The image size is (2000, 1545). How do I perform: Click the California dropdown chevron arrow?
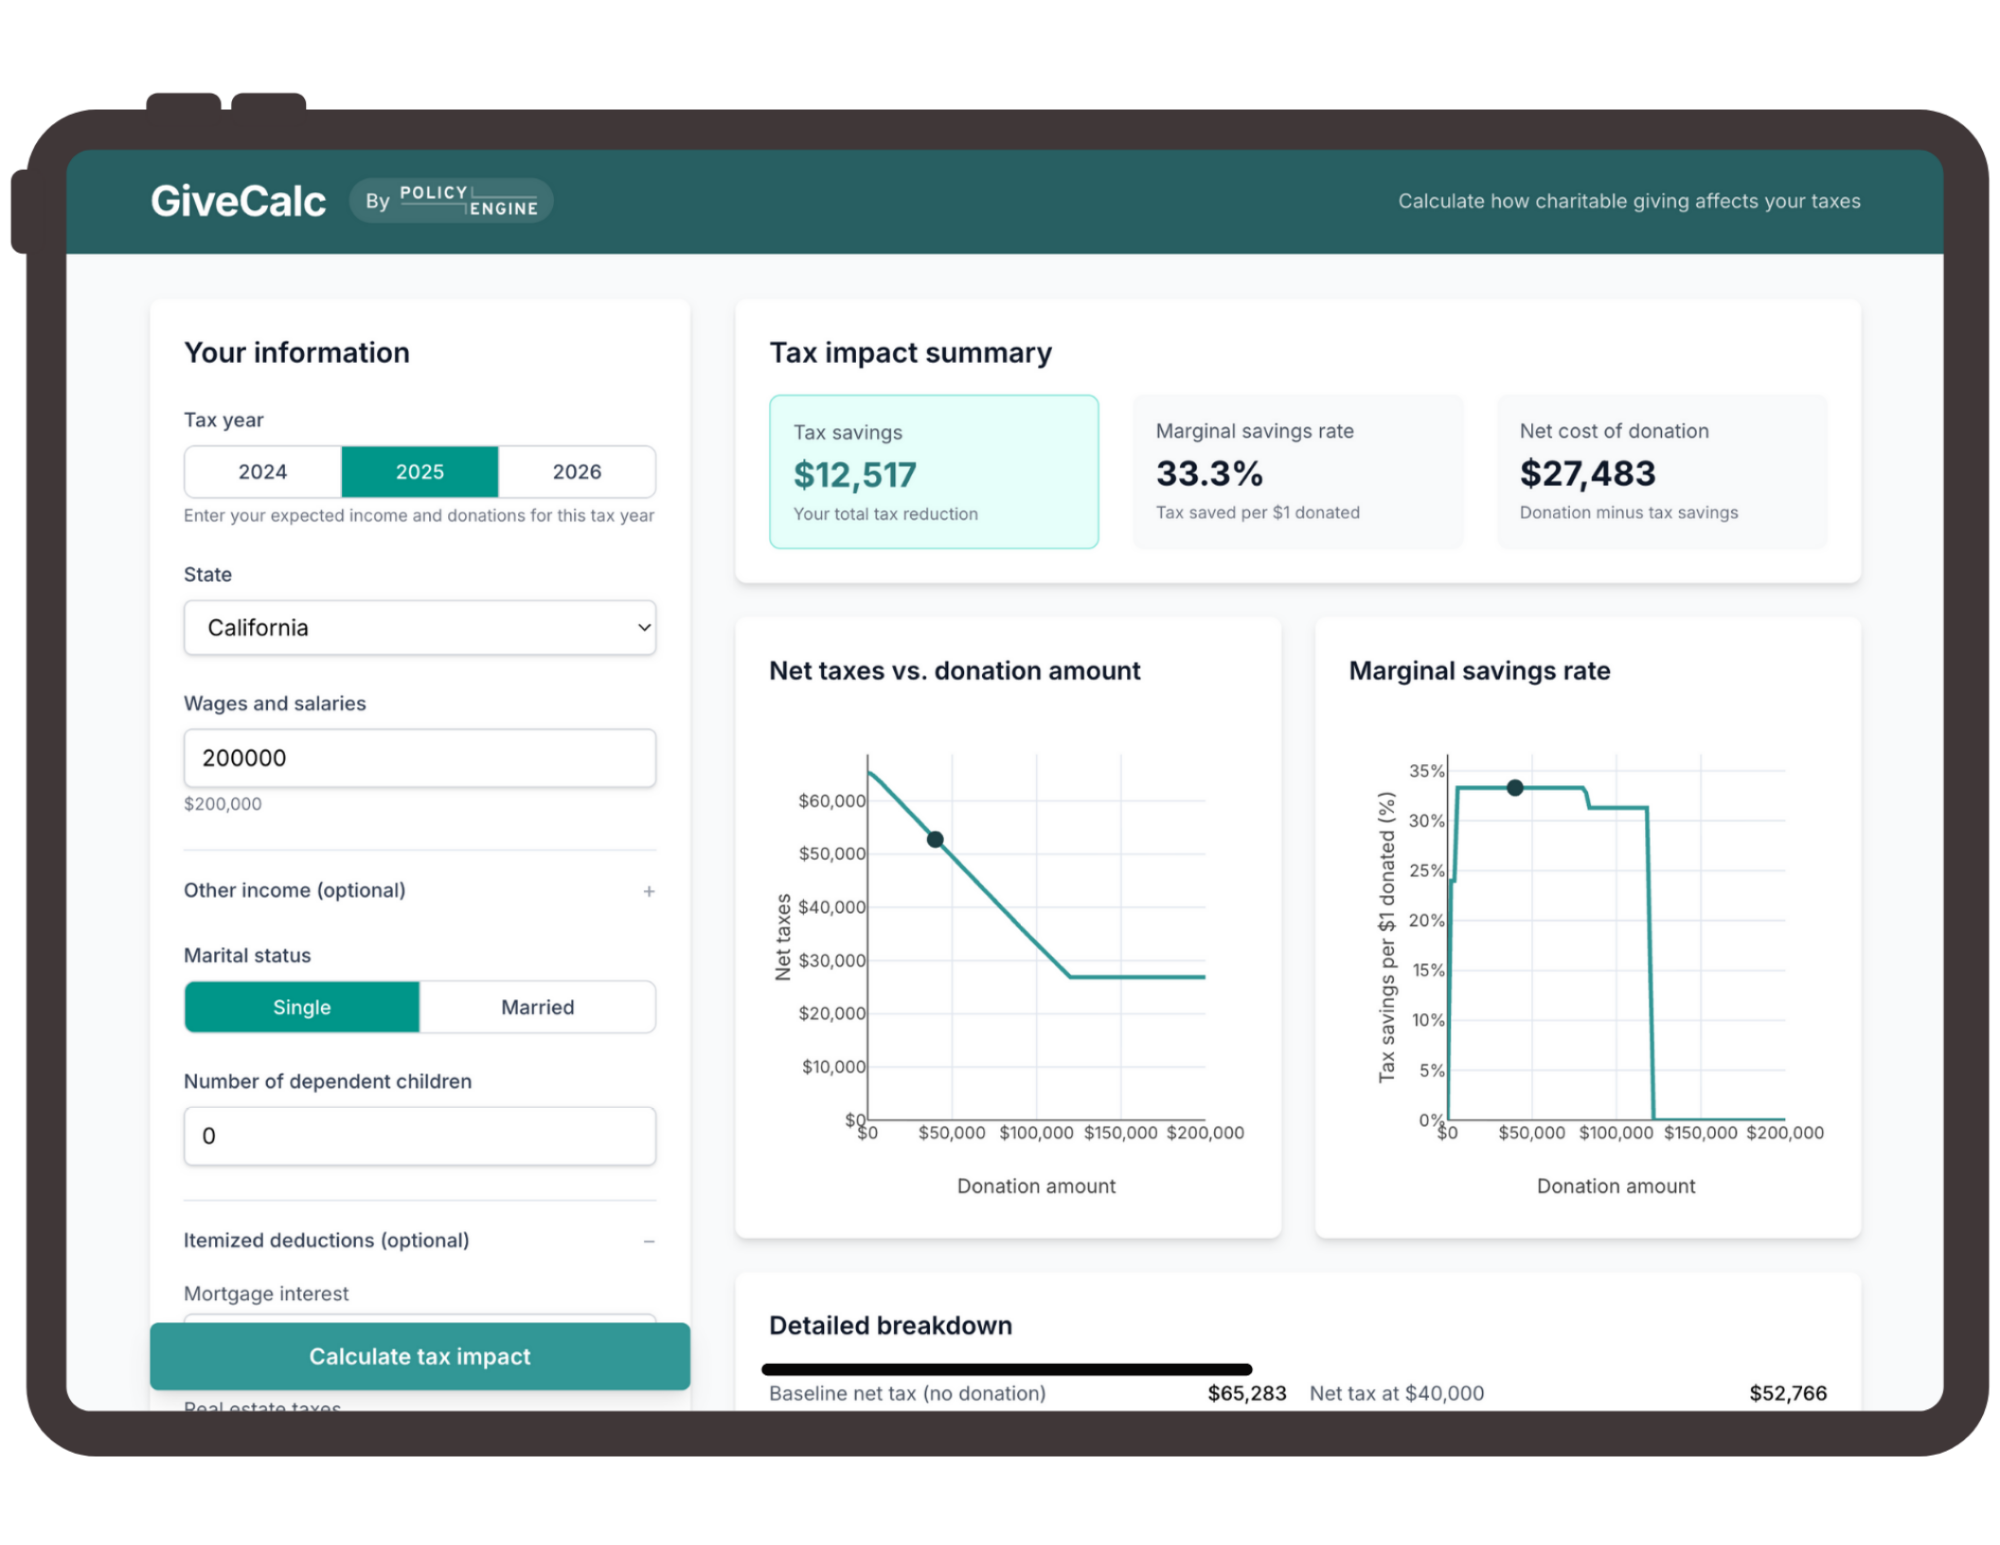pos(644,628)
